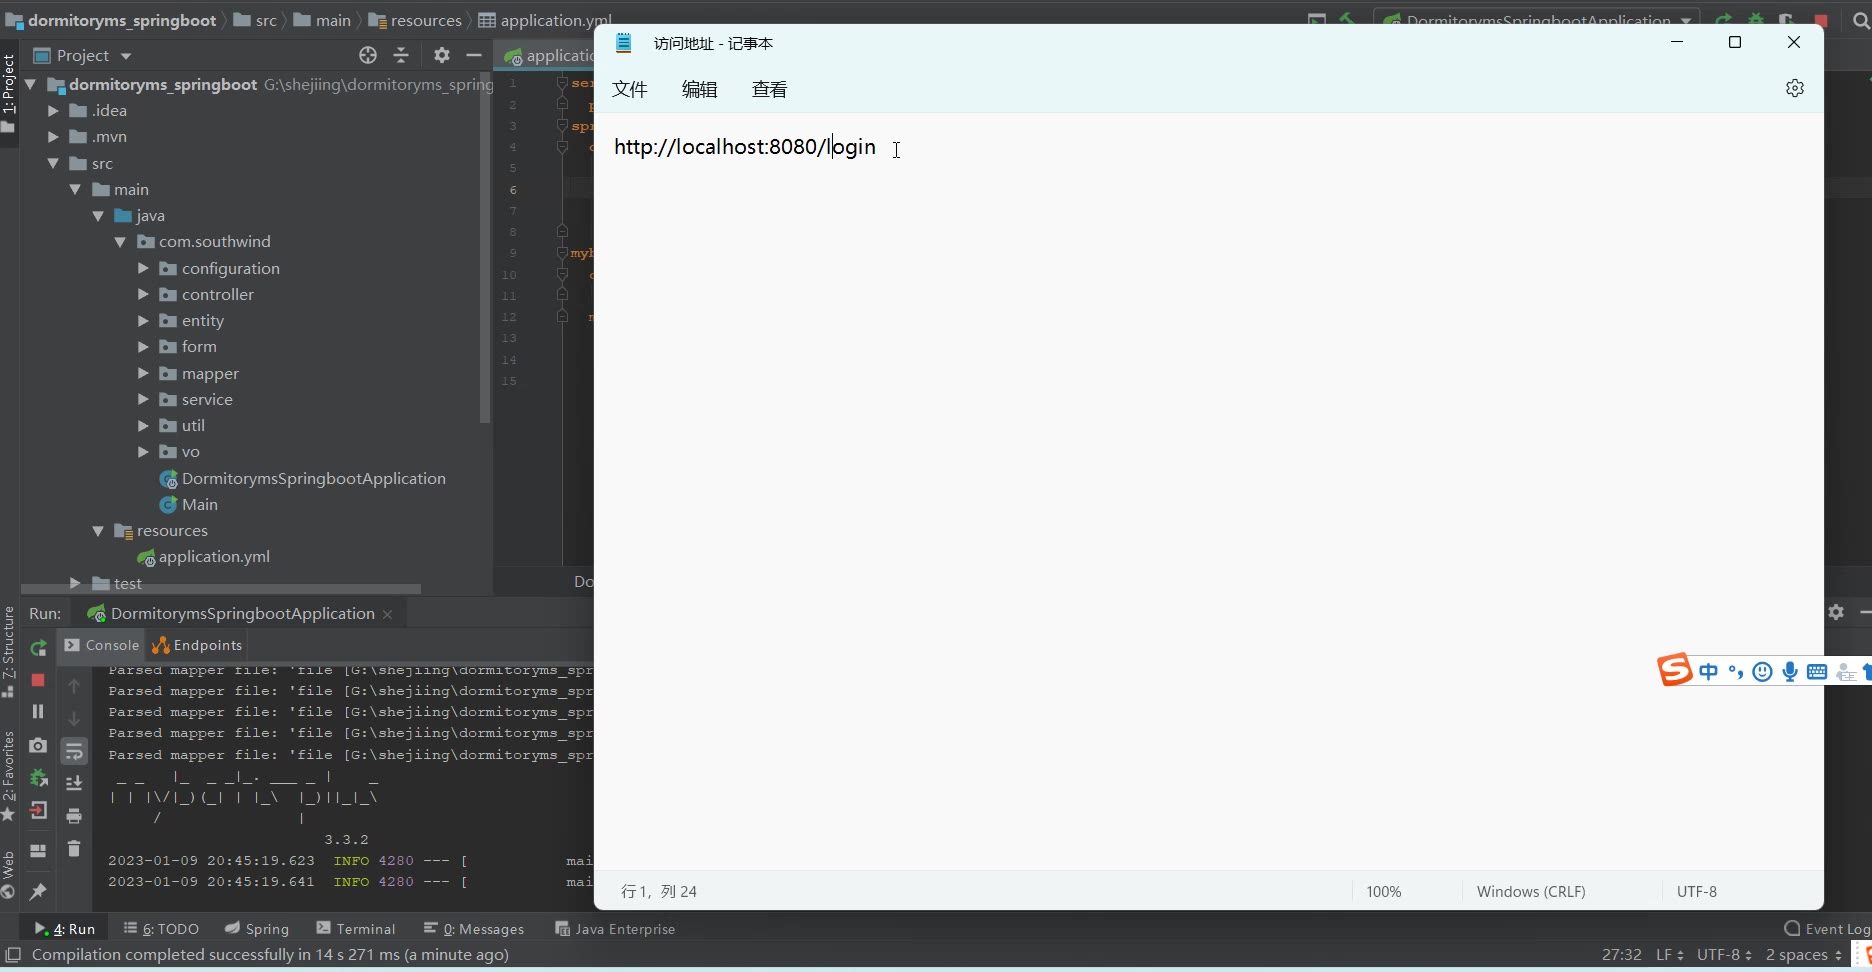
Task: Open Notepad 查看 menu
Action: (770, 89)
